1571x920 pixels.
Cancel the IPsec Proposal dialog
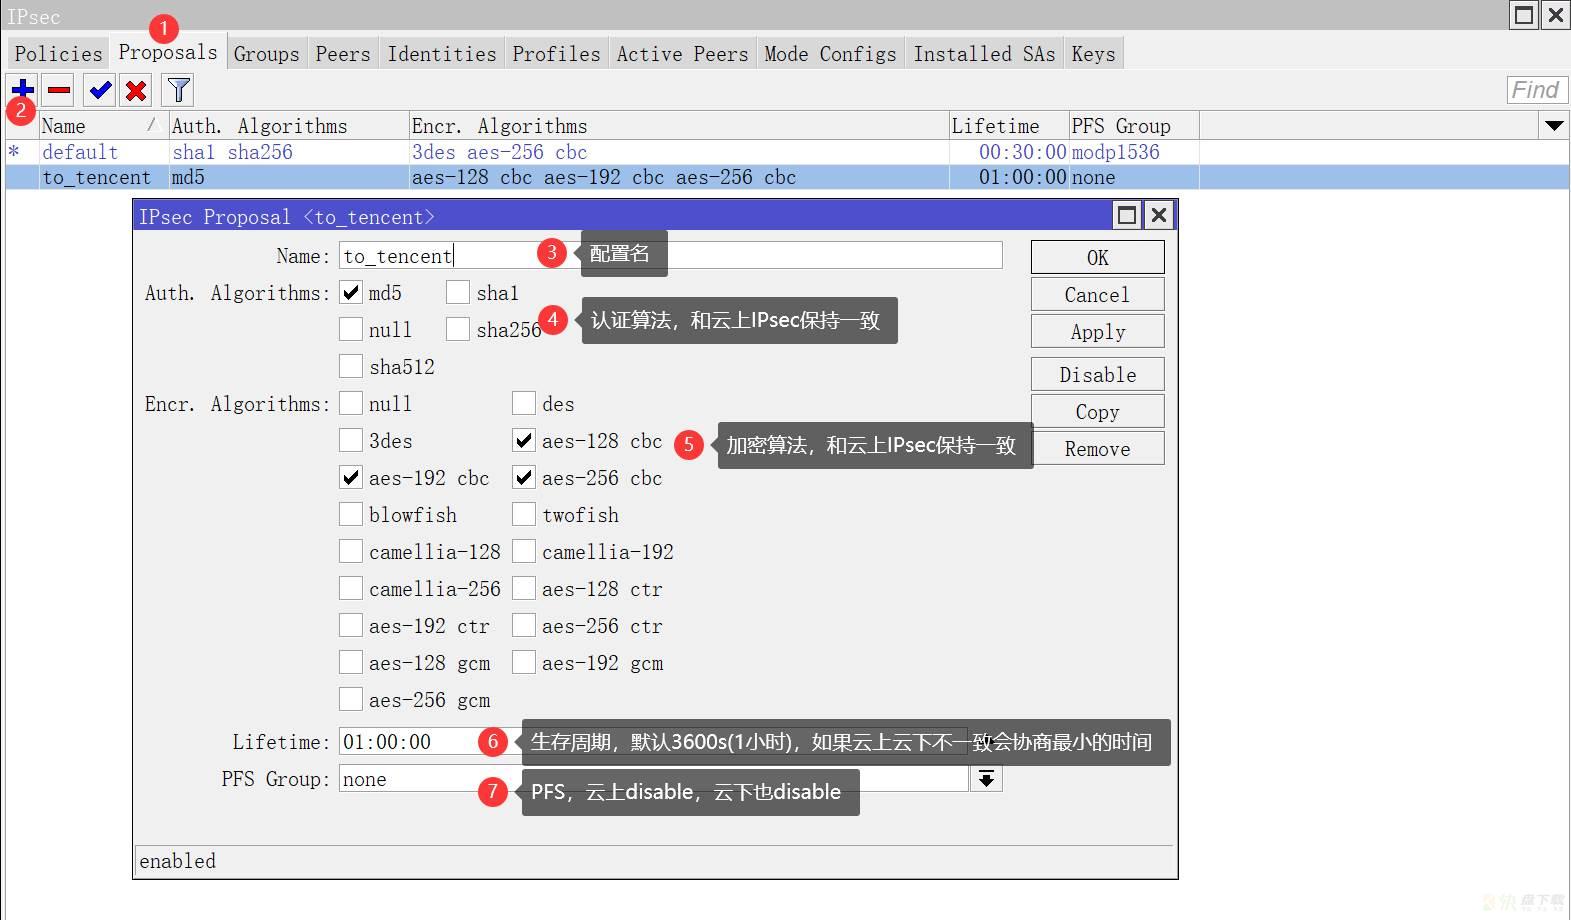point(1097,294)
